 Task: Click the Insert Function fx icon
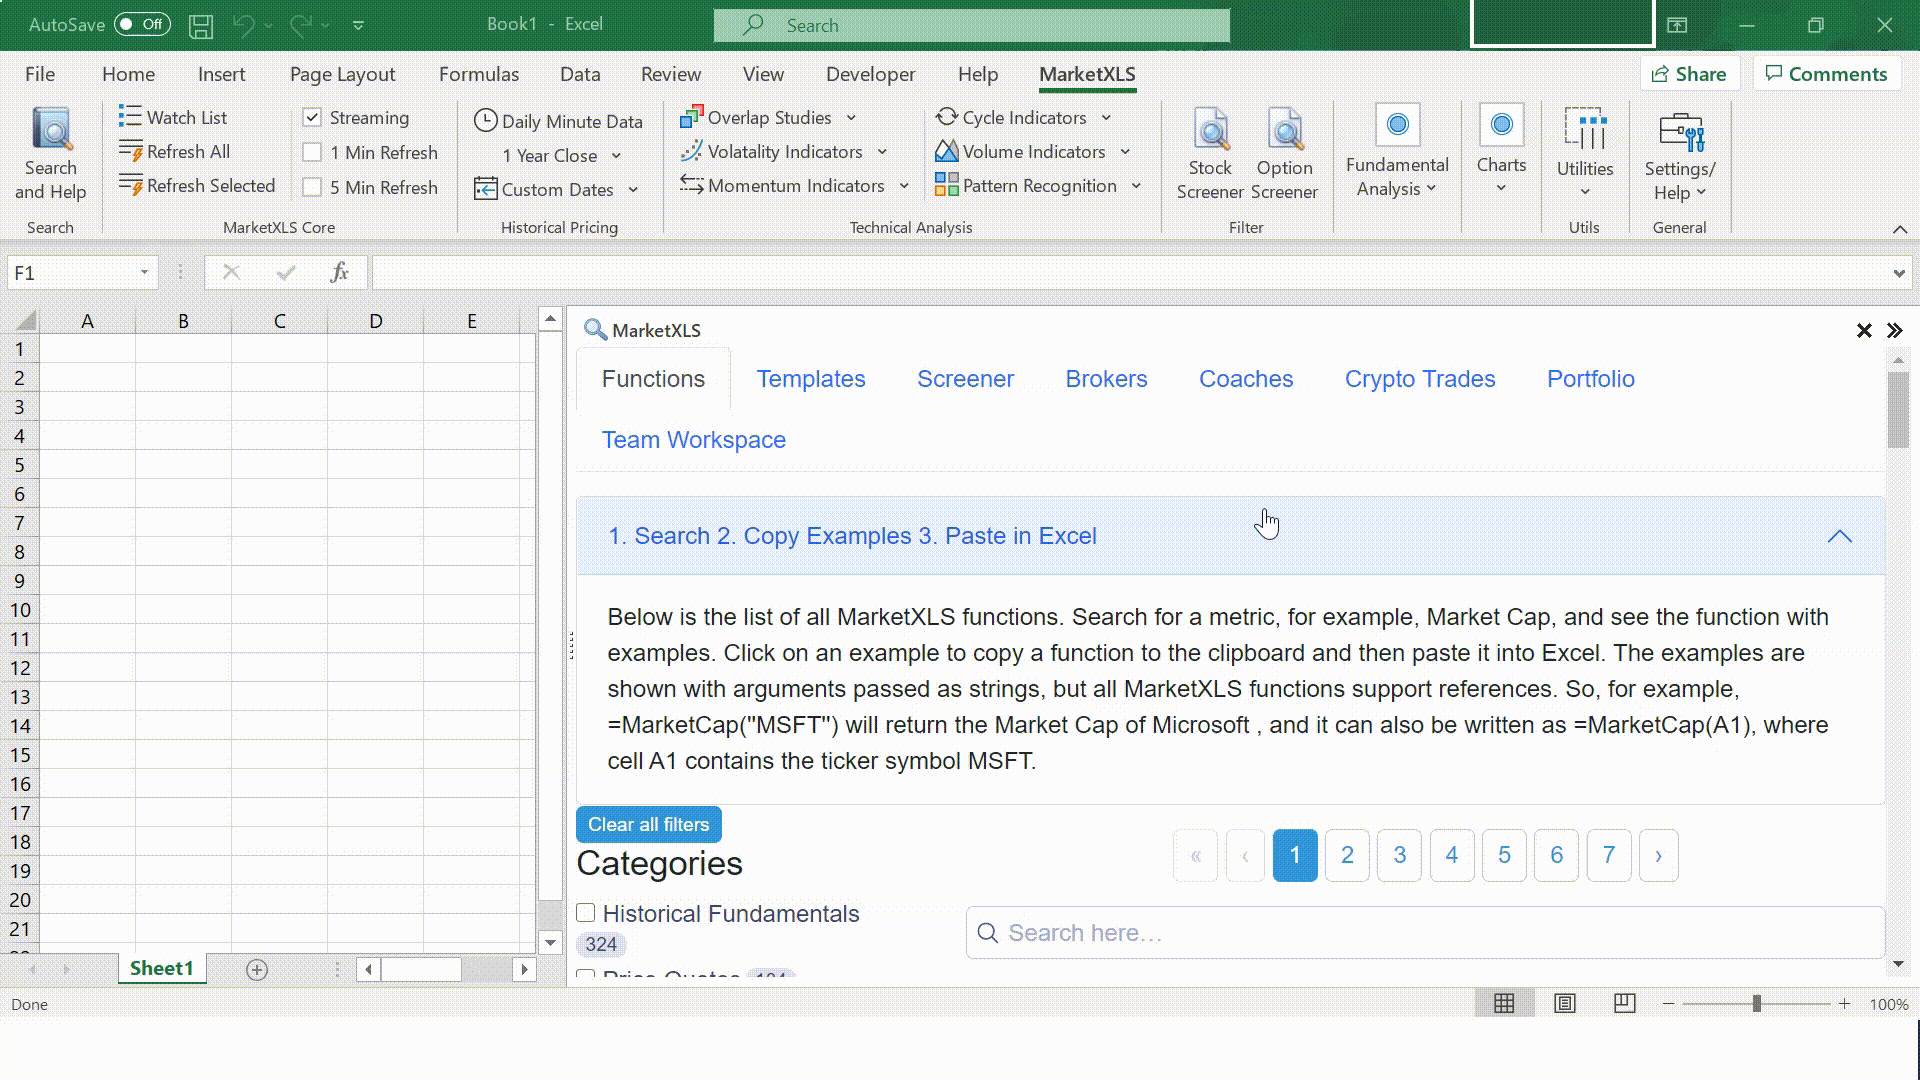pos(339,272)
